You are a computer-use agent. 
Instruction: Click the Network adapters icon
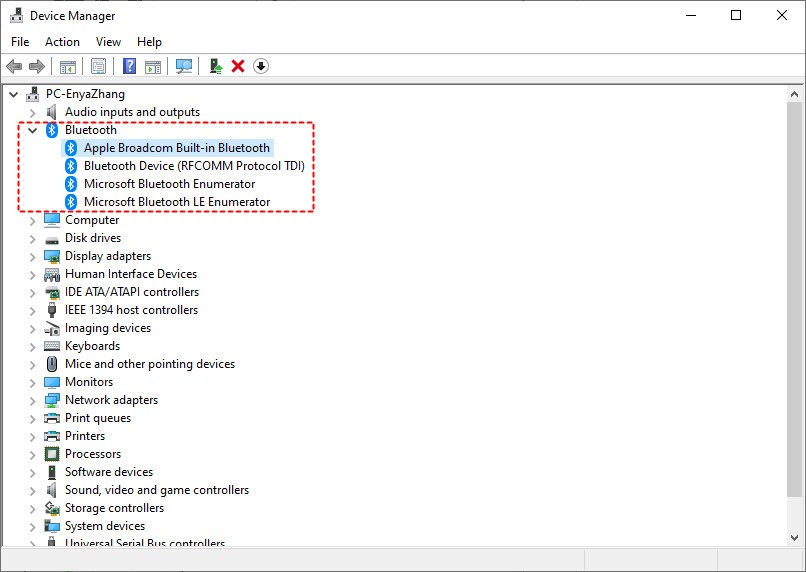(52, 400)
